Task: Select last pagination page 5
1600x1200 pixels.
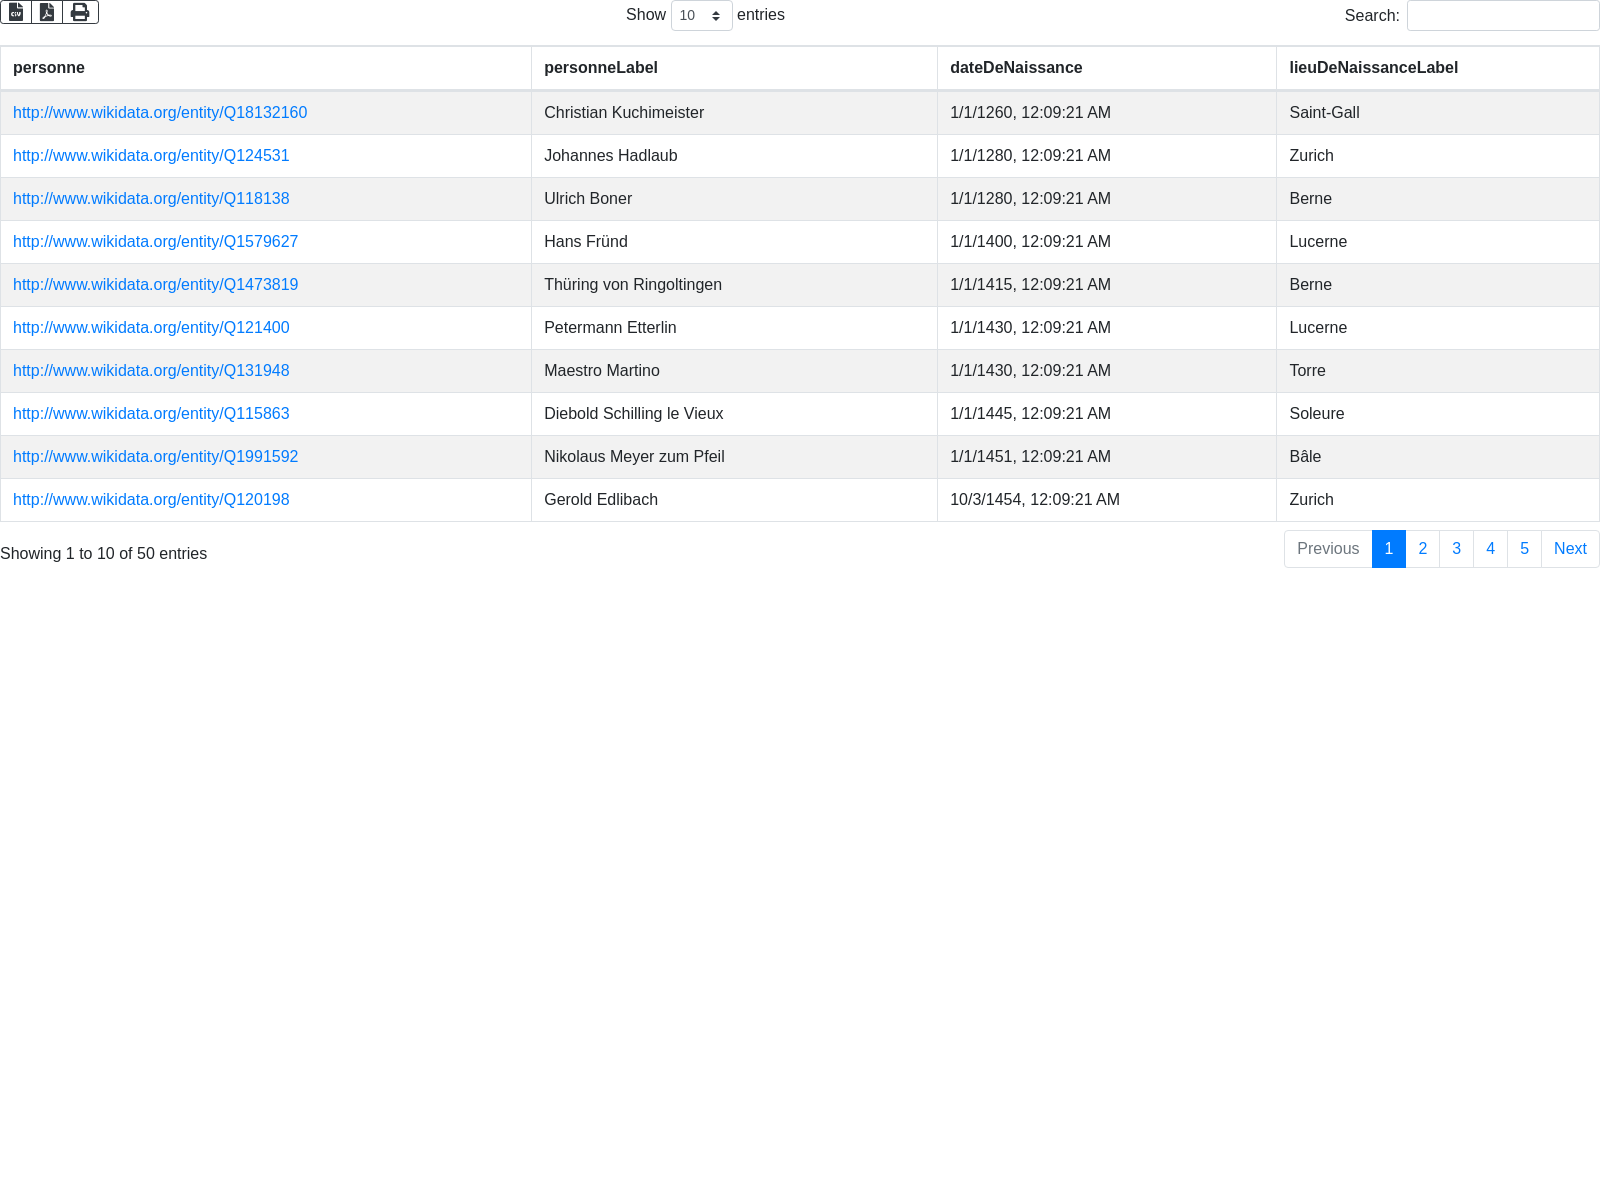Action: tap(1524, 549)
